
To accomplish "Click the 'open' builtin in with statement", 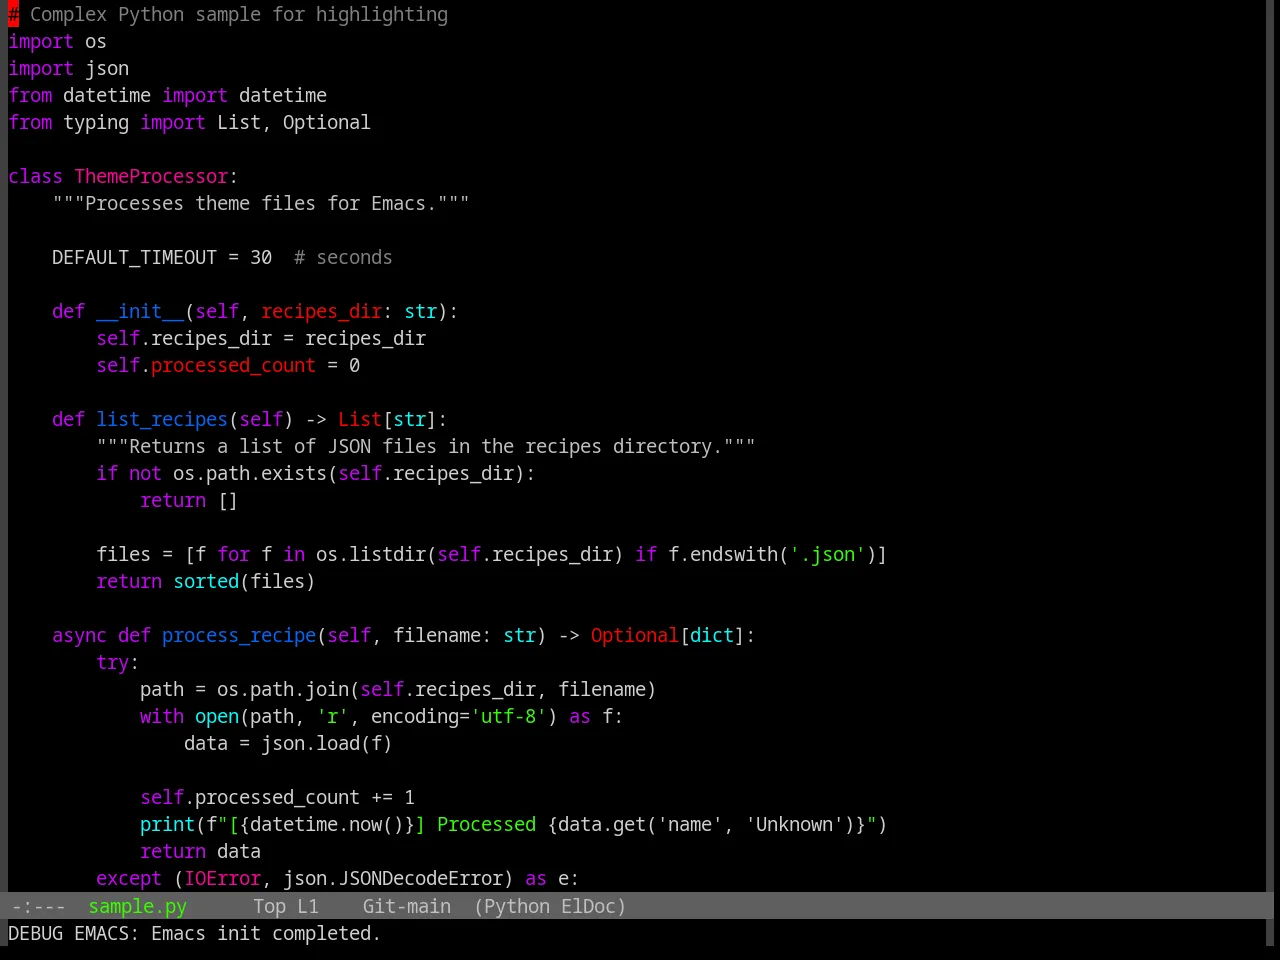I will pyautogui.click(x=217, y=716).
